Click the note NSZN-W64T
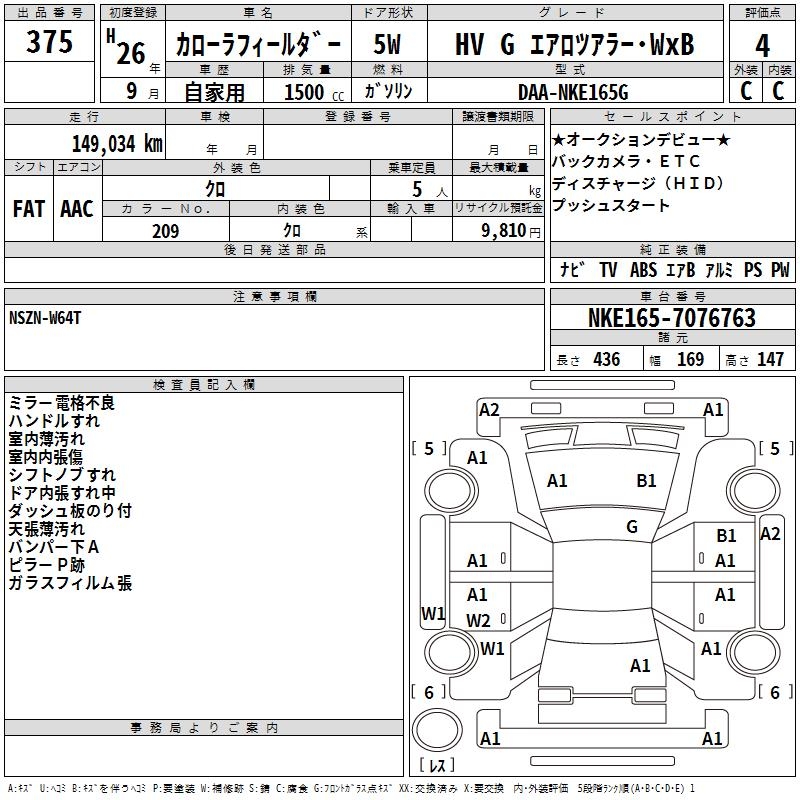This screenshot has height=800, width=800. pyautogui.click(x=45, y=318)
